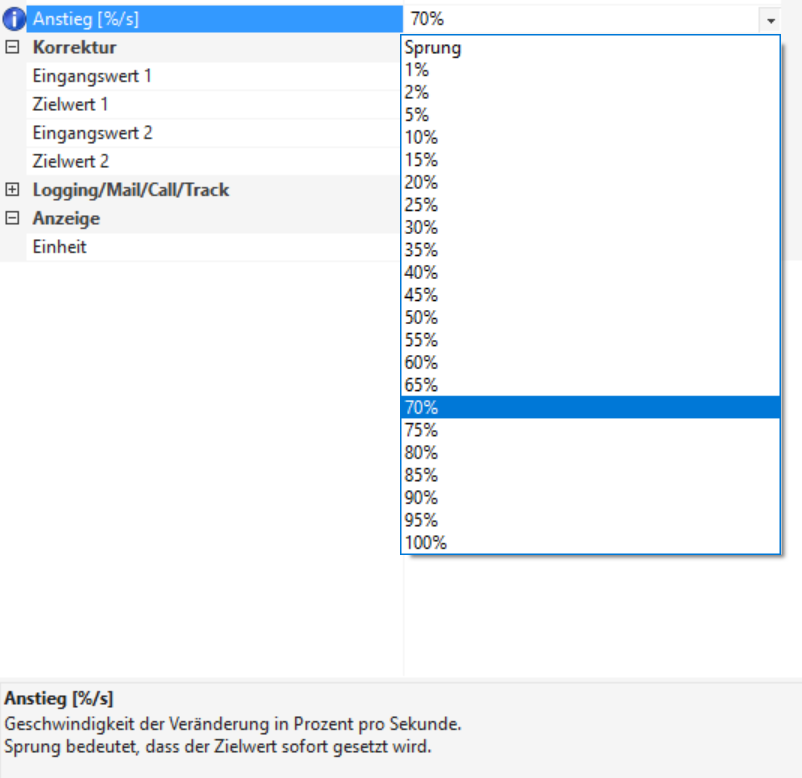Set Anstieg to 100%
The width and height of the screenshot is (802, 778).
[x=425, y=543]
